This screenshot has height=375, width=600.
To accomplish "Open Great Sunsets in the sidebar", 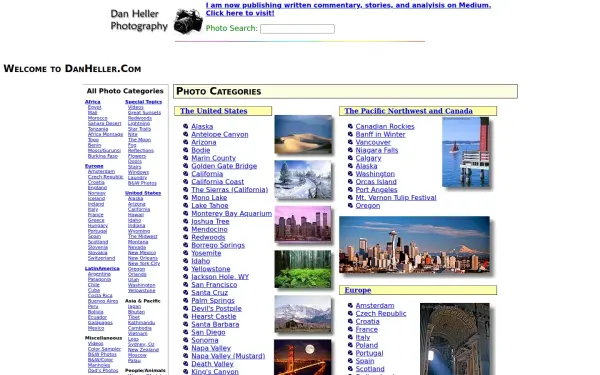I will pyautogui.click(x=145, y=113).
